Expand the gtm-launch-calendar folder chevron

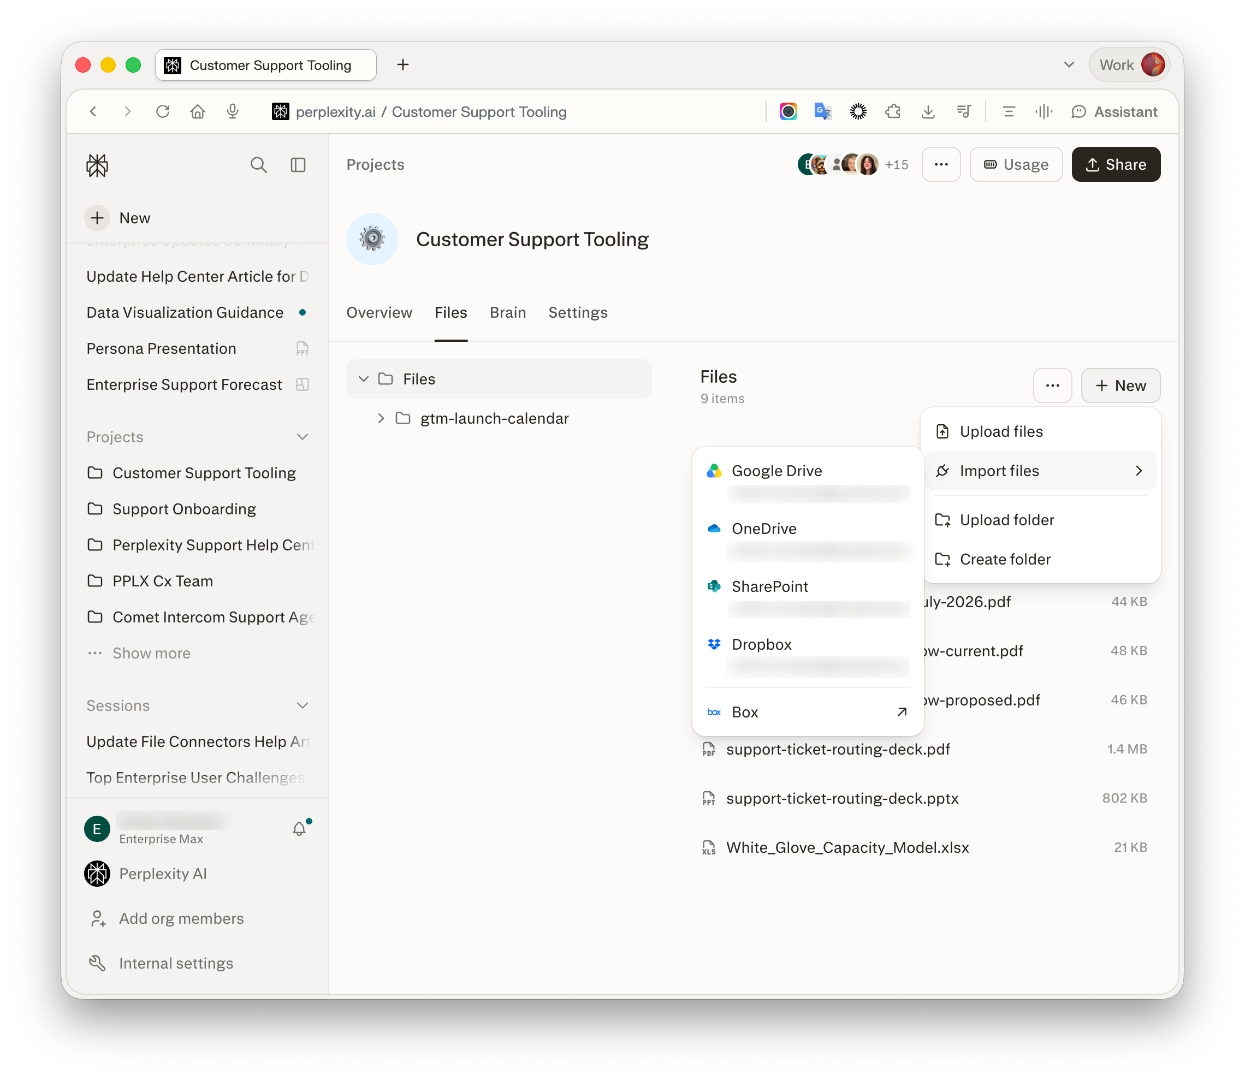pyautogui.click(x=381, y=418)
